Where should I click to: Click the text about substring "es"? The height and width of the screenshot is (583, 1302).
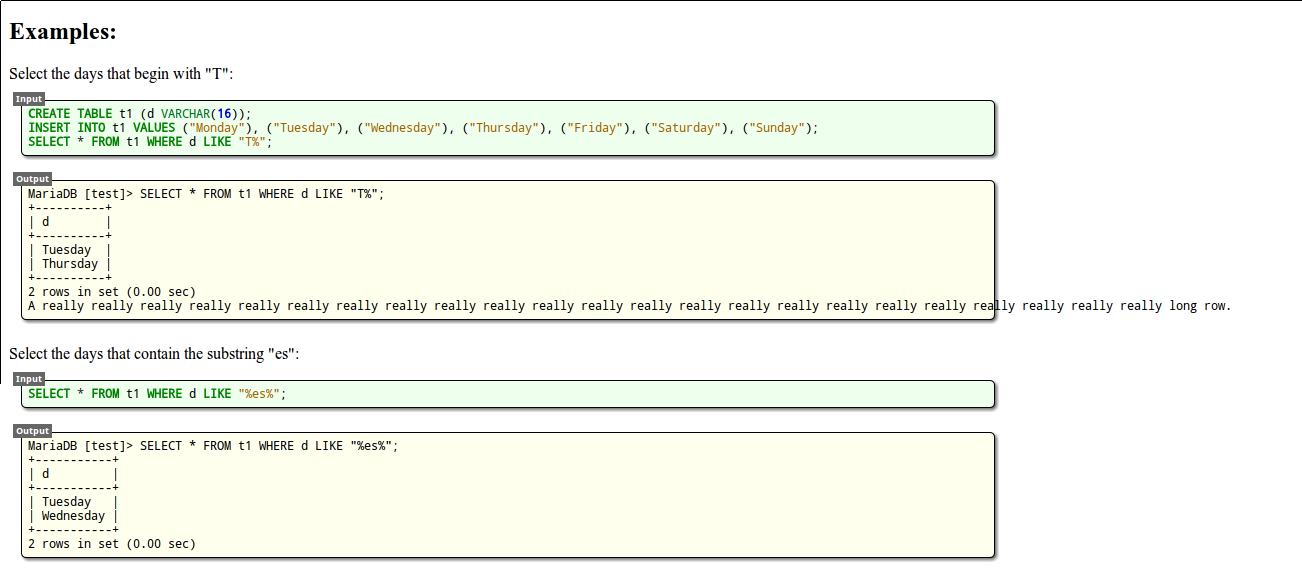pyautogui.click(x=154, y=354)
